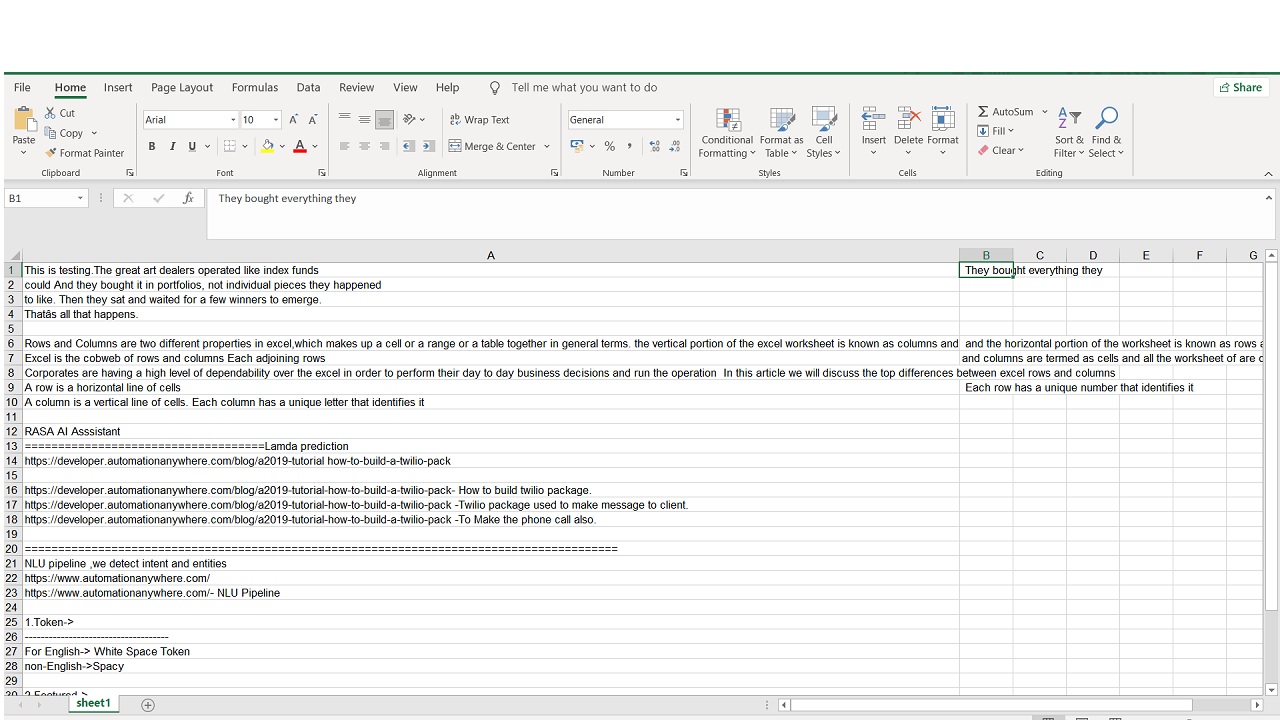The image size is (1280, 720).
Task: Click the Increase Font Size icon
Action: [x=293, y=120]
